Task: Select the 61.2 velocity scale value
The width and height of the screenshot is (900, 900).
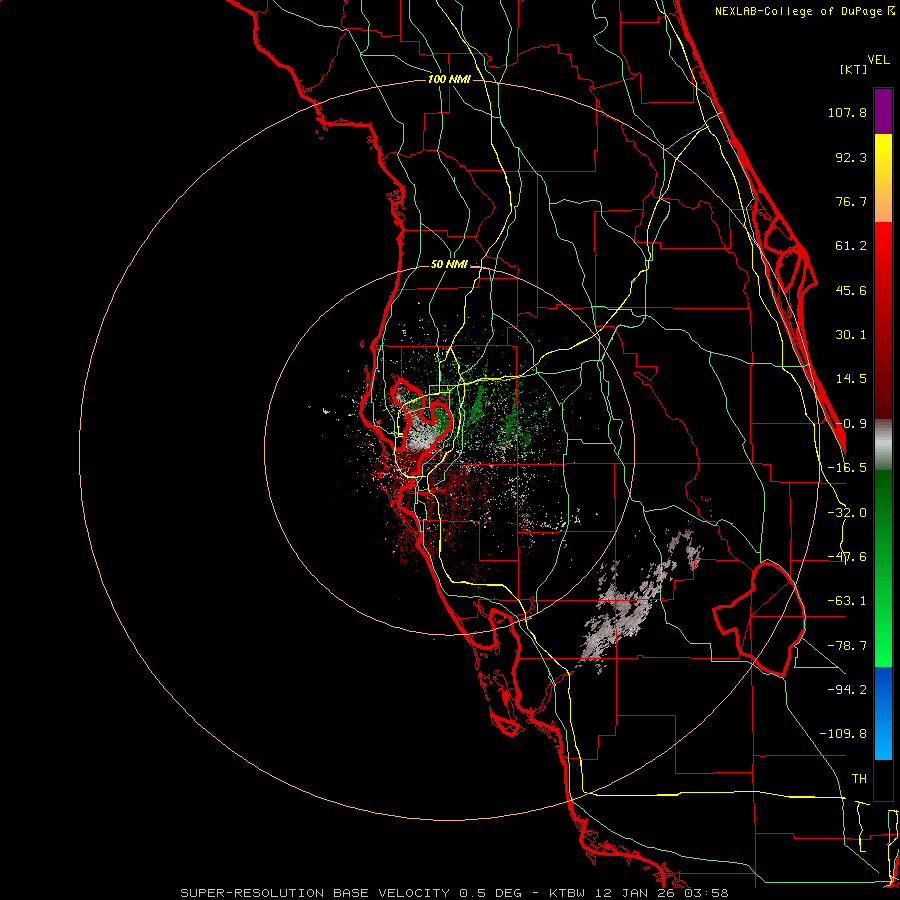Action: click(x=851, y=246)
